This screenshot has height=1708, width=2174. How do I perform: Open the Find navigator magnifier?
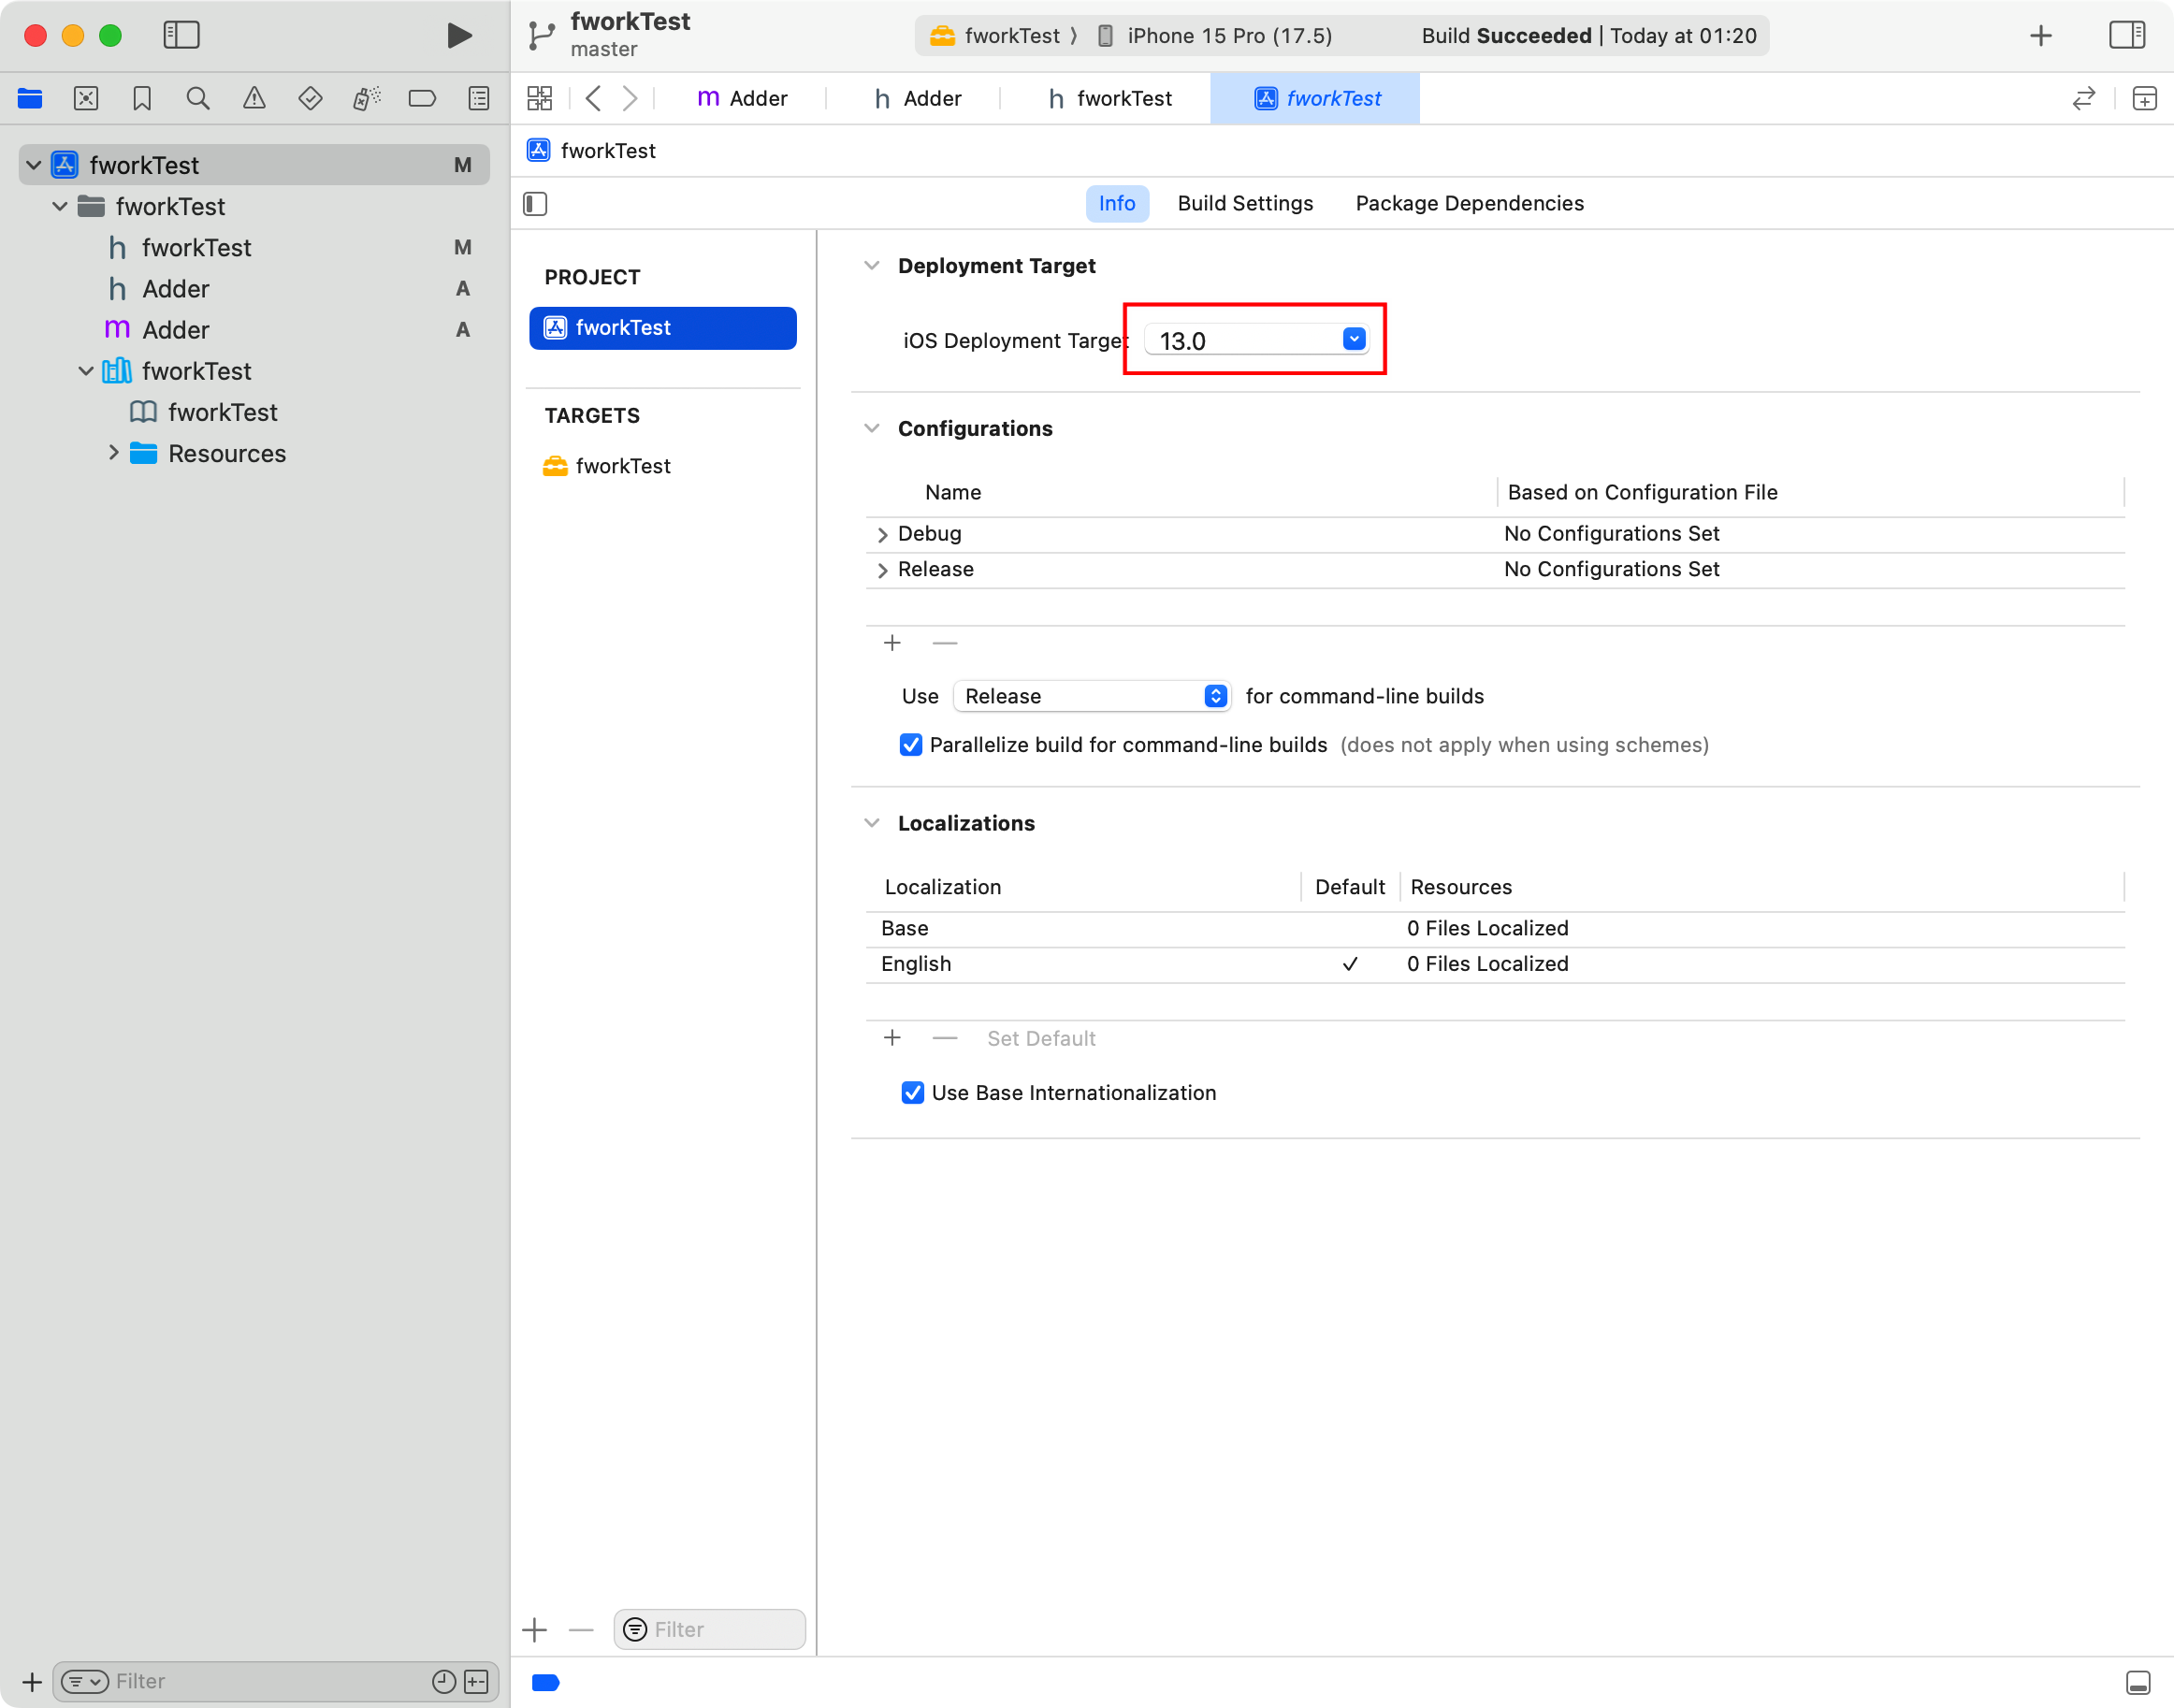pyautogui.click(x=198, y=98)
